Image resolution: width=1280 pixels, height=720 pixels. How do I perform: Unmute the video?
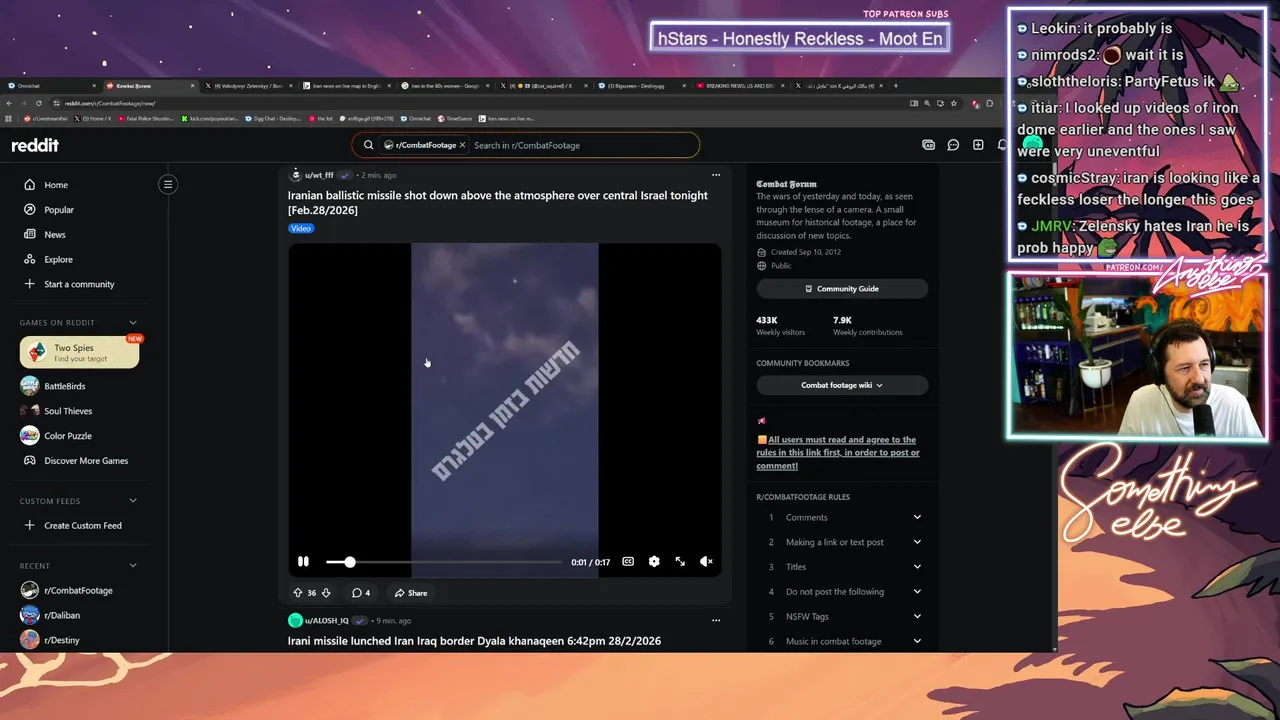(x=706, y=562)
